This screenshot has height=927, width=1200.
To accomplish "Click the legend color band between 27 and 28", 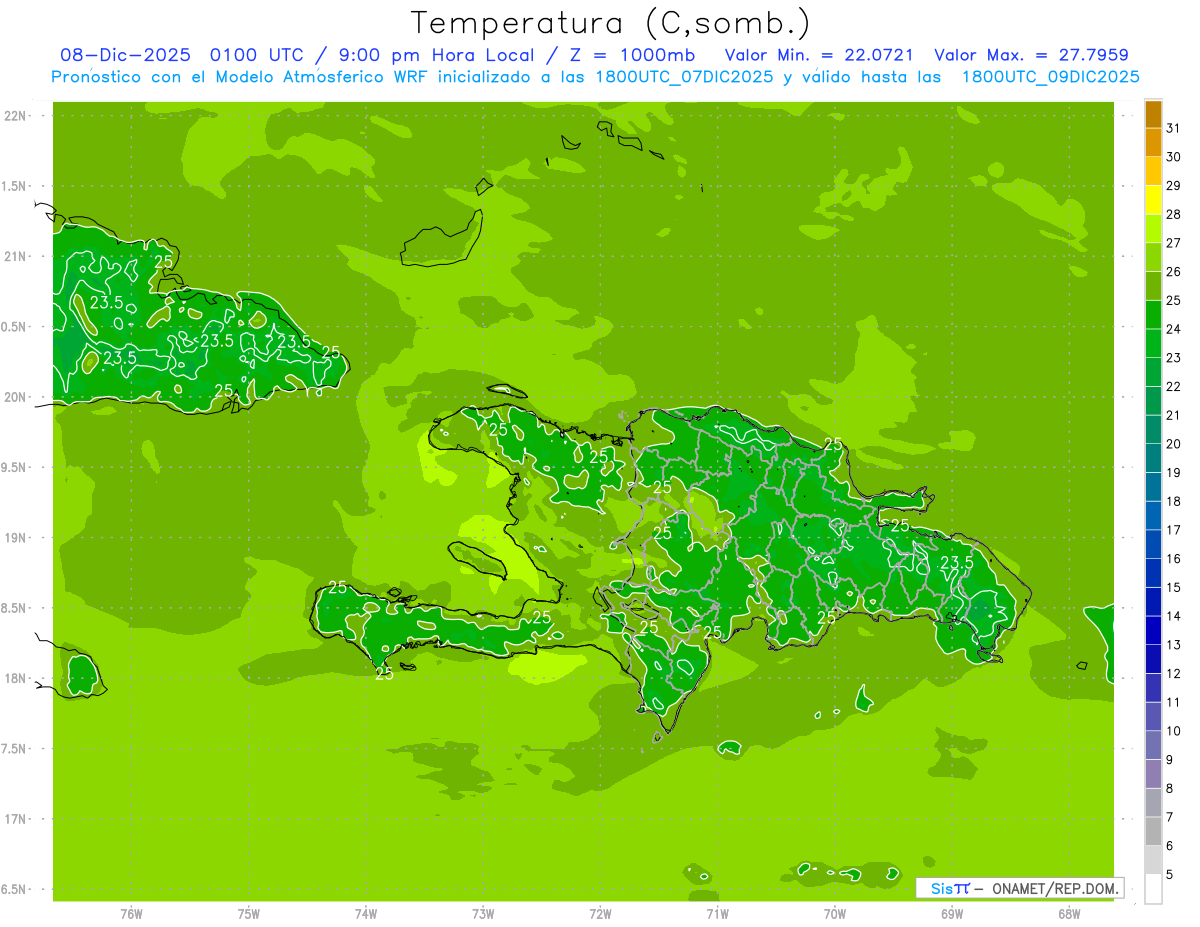I will pyautogui.click(x=1153, y=229).
